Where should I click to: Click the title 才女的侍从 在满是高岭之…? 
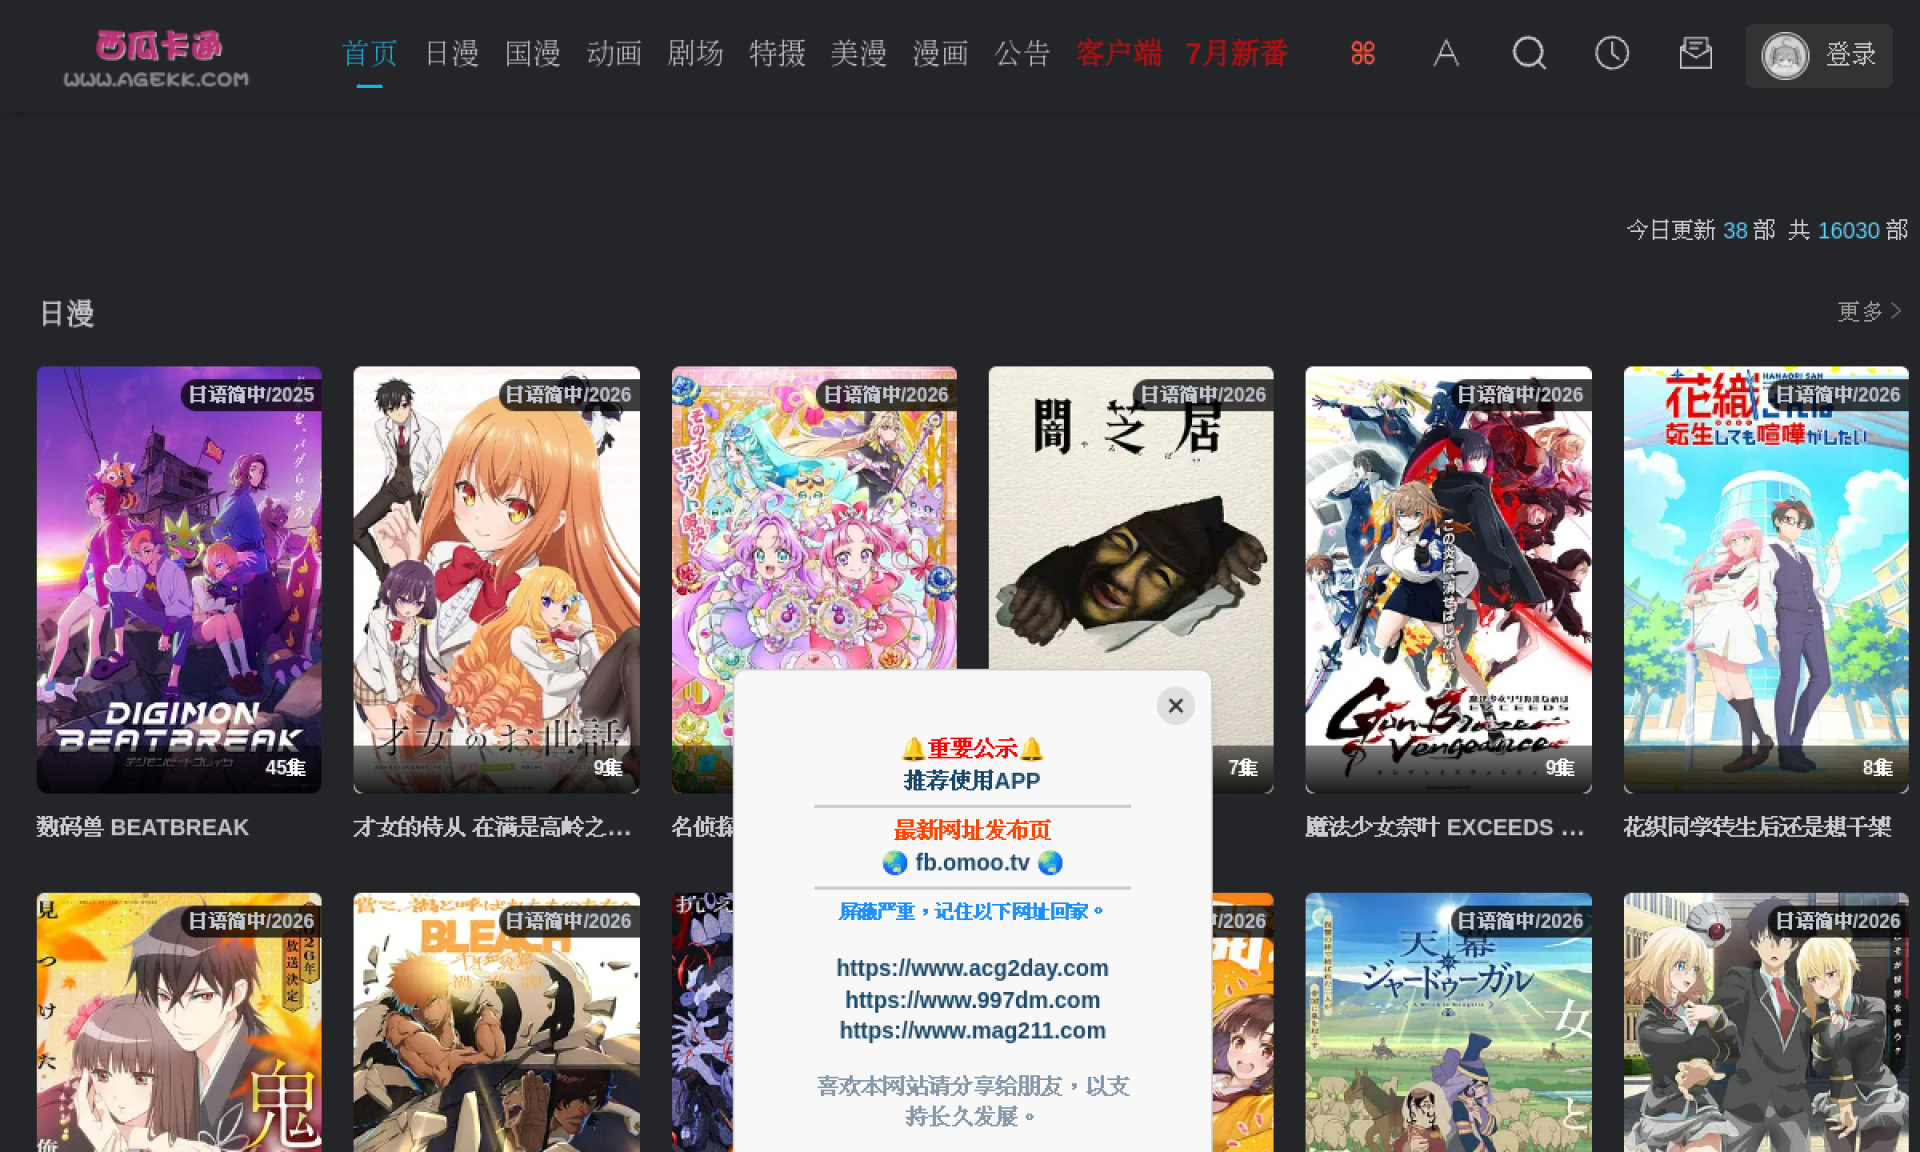point(492,827)
